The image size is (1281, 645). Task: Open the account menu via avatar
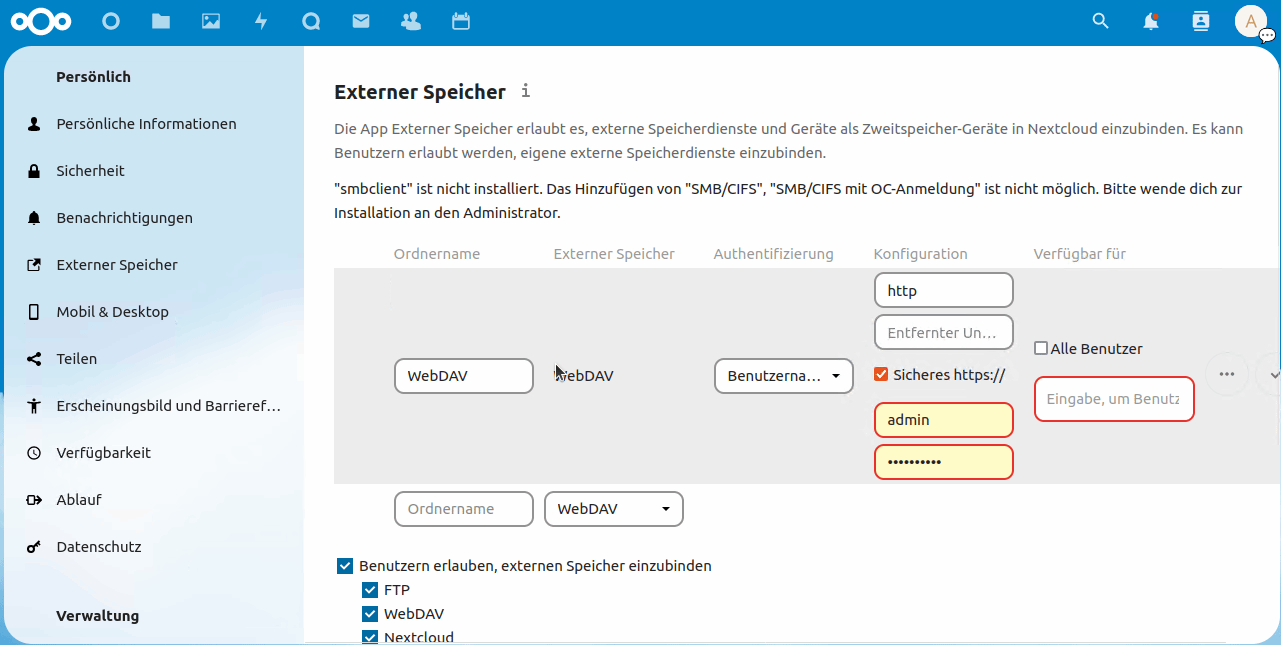pyautogui.click(x=1251, y=21)
